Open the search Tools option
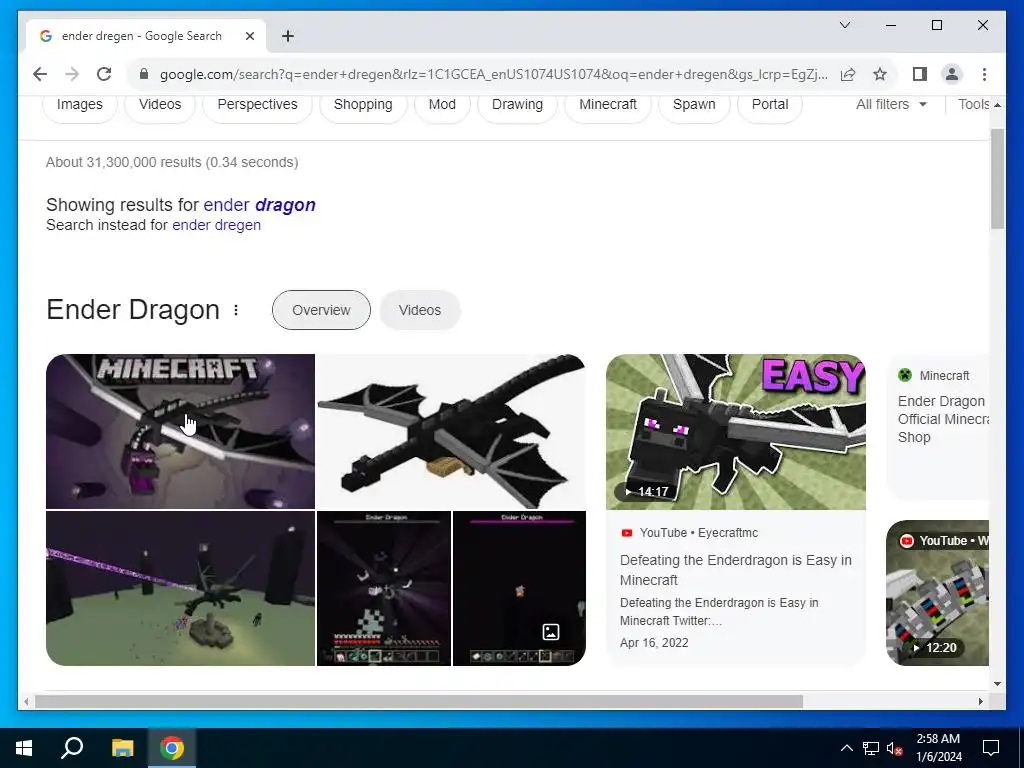Screen dimensions: 1024x768 [975, 104]
